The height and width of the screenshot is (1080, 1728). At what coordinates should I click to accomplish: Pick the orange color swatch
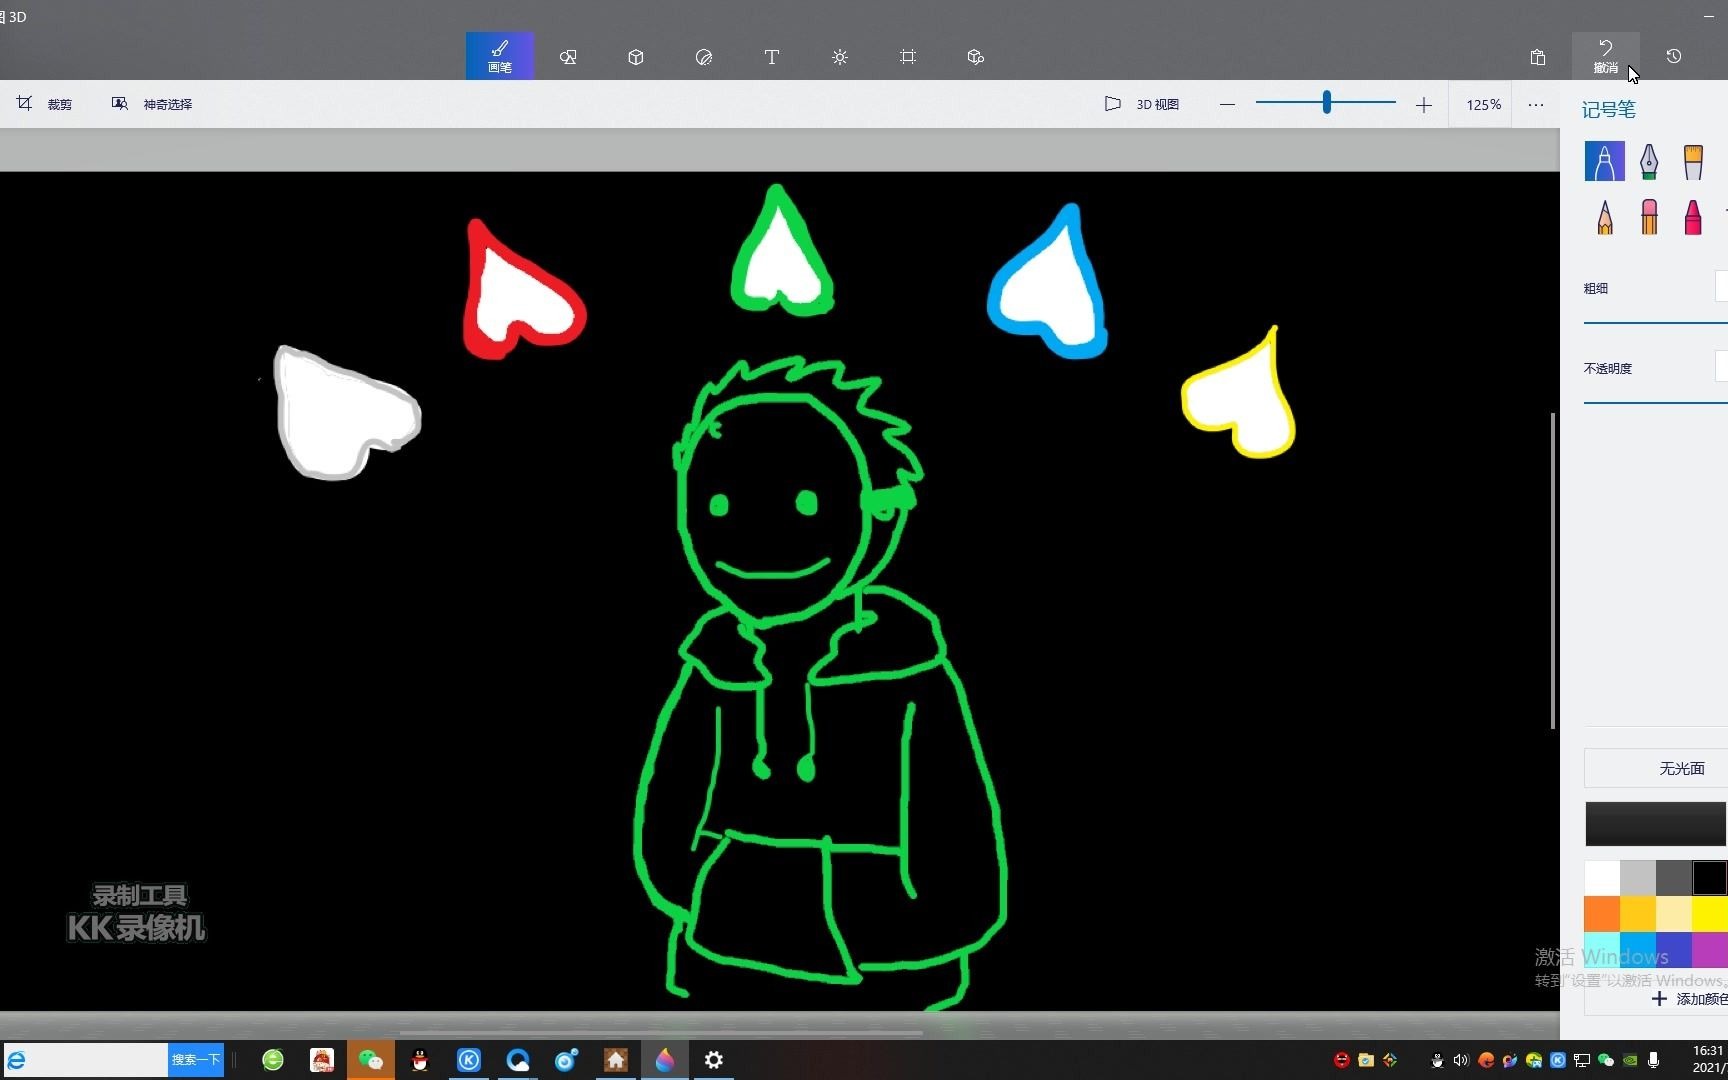[x=1602, y=914]
